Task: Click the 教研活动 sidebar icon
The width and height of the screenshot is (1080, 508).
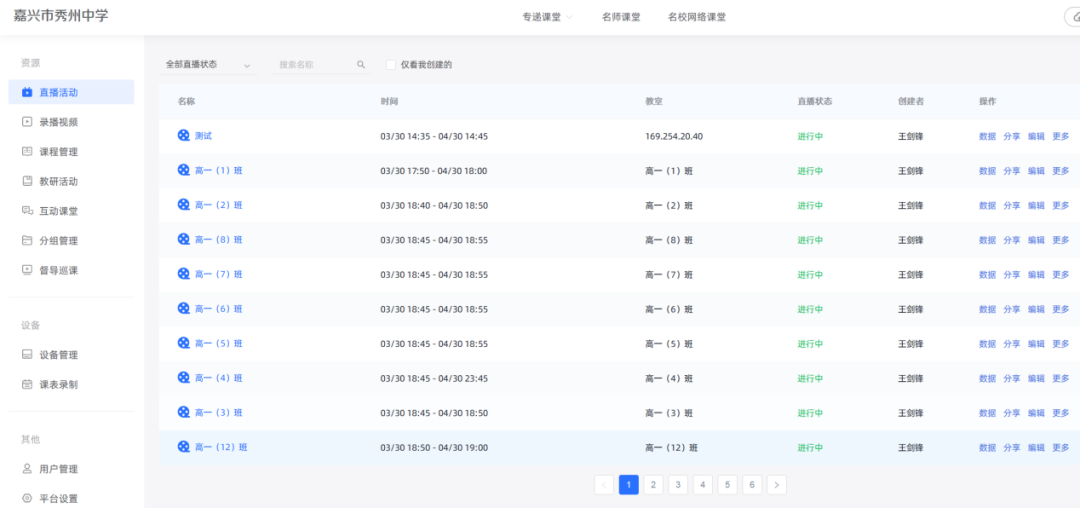Action: [x=27, y=181]
